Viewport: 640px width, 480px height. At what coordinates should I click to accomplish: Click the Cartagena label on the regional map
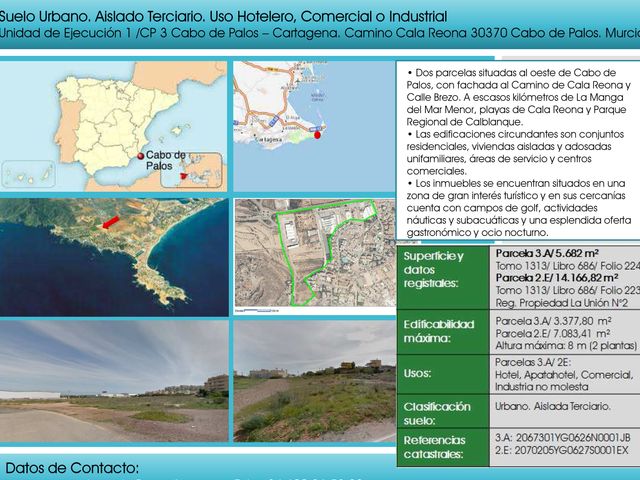(x=270, y=142)
